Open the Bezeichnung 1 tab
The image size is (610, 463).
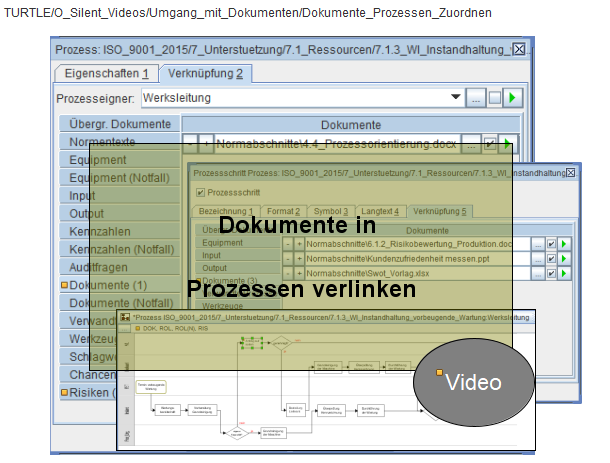226,211
